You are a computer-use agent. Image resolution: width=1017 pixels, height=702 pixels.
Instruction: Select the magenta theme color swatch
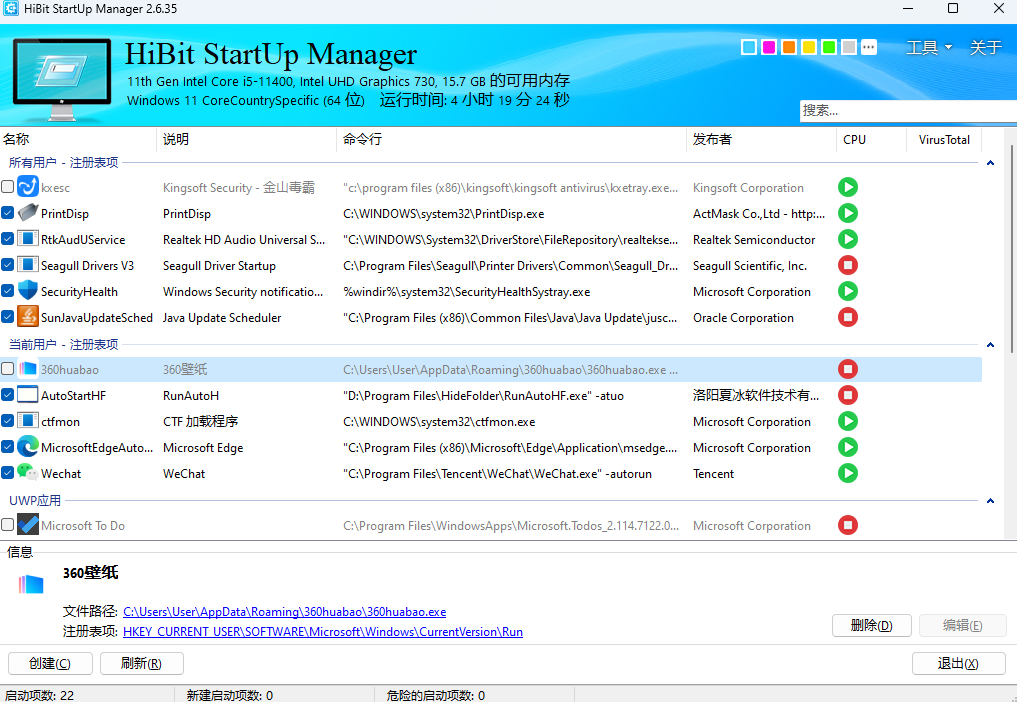tap(769, 47)
